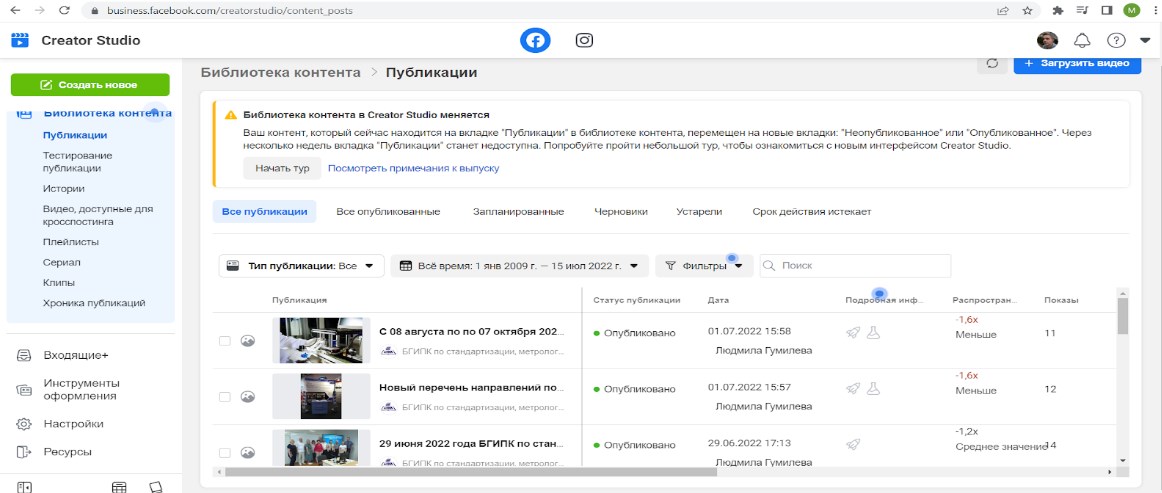Click the Поиск search field
Viewport: 1162px width, 493px height.
pos(860,266)
